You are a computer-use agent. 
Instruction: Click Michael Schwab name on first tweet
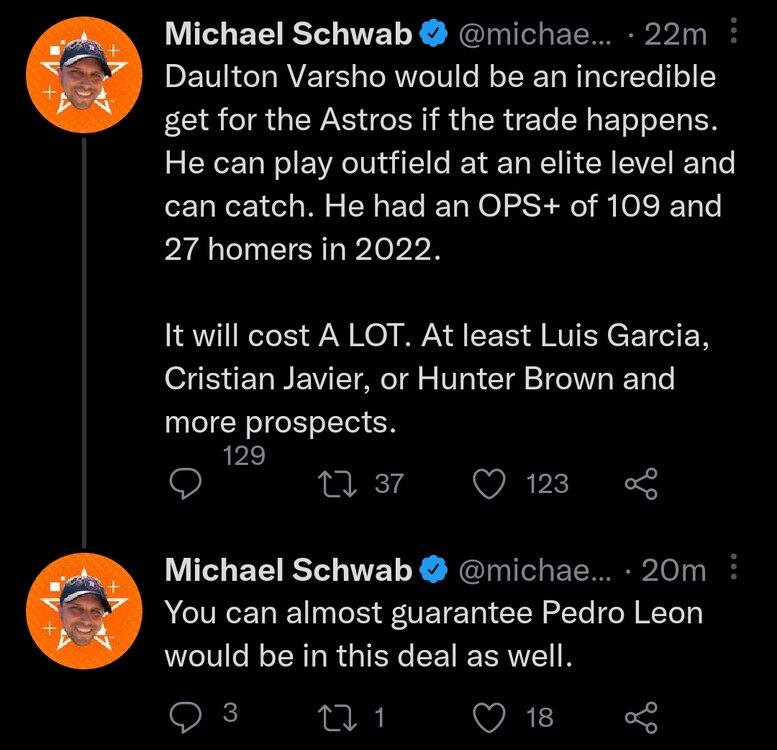287,35
